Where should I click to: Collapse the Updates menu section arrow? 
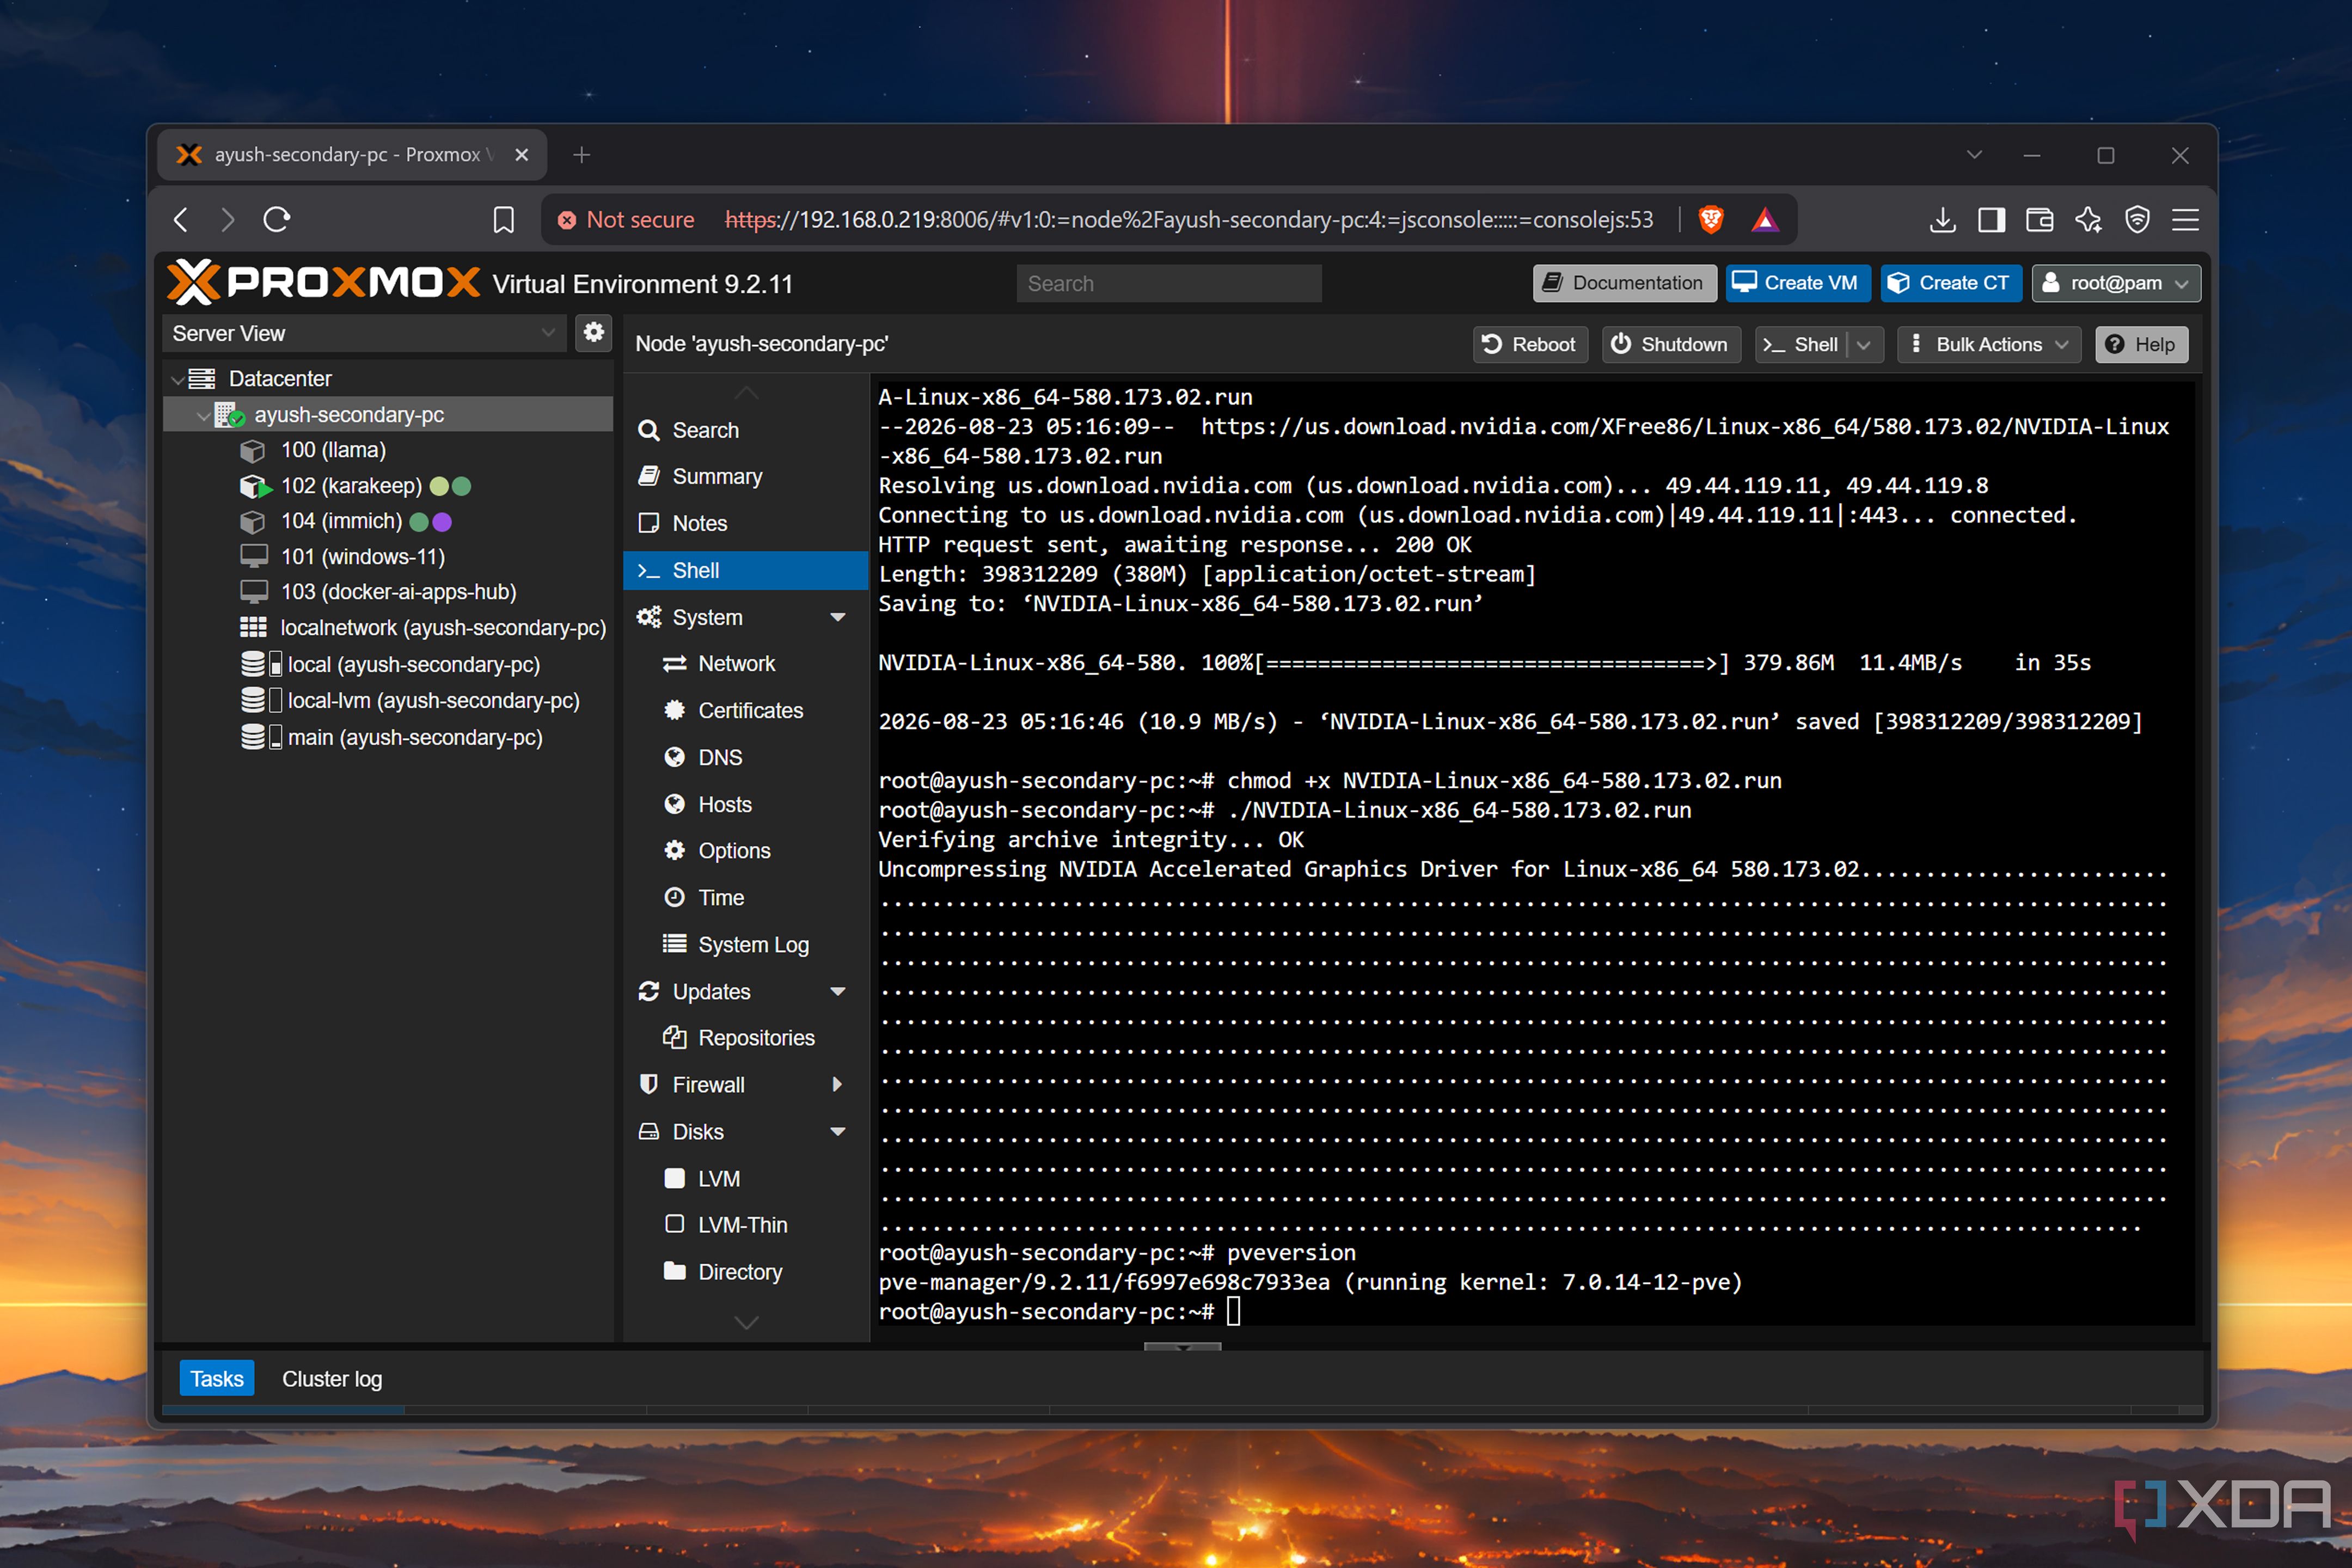point(838,991)
